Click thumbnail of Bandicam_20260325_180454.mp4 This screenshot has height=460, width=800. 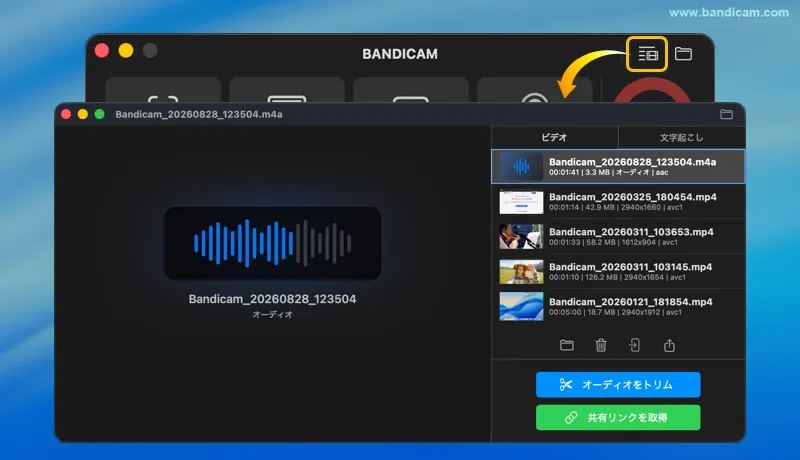click(521, 201)
